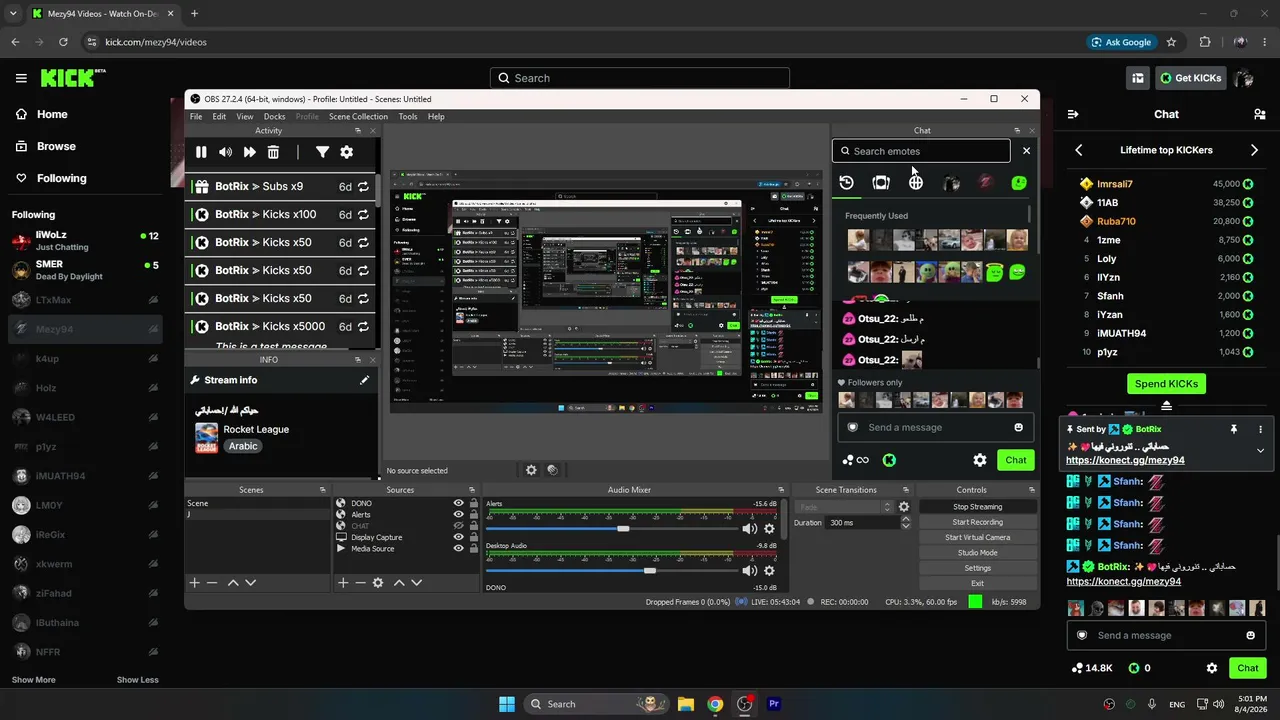The width and height of the screenshot is (1280, 720).
Task: Open the Kick notifications panel icon
Action: 1138,78
